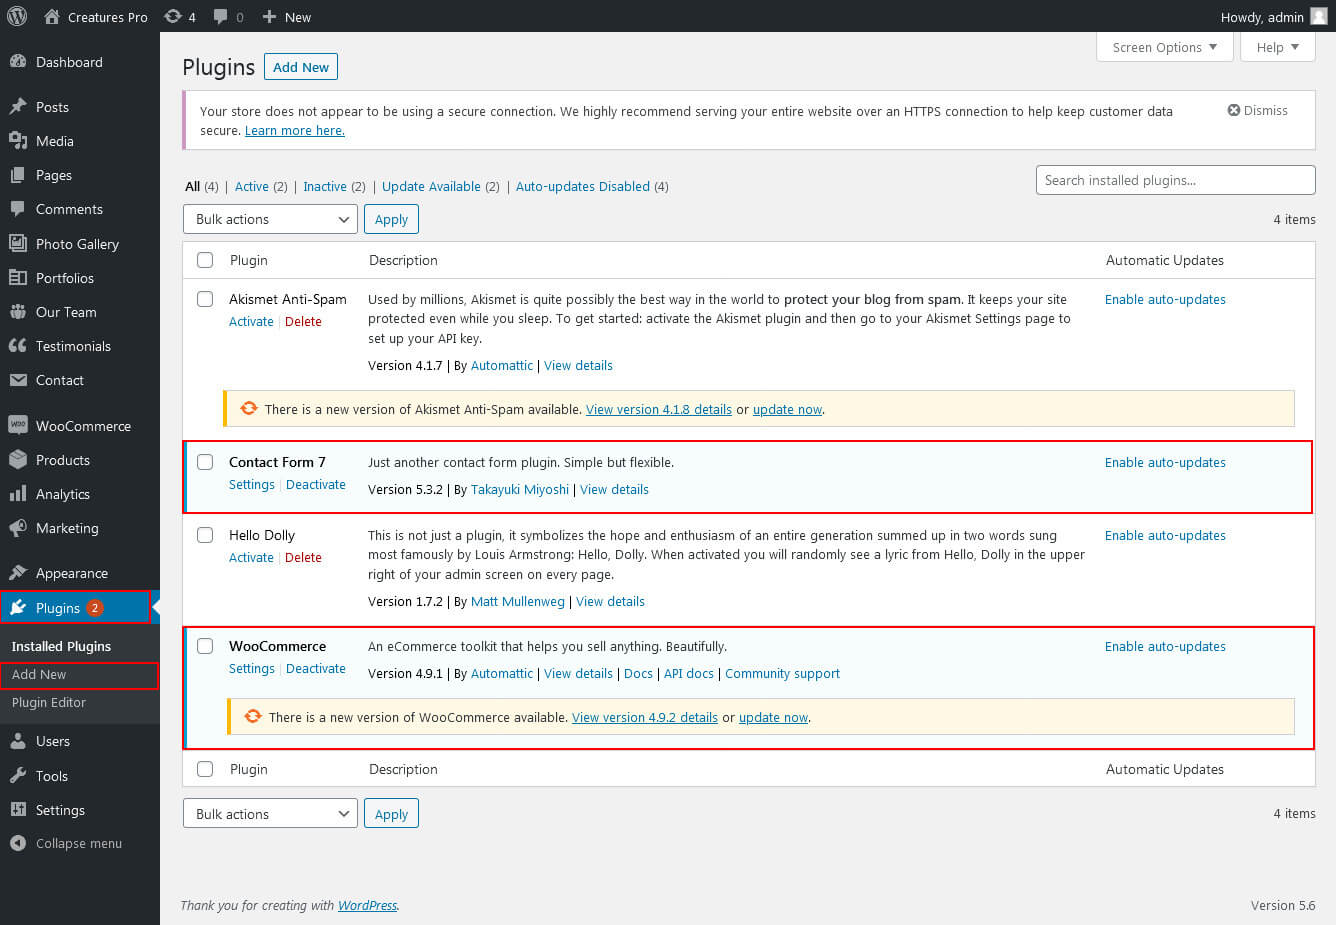Viewport: 1336px width, 925px height.
Task: Enable auto-updates for Akismet Anti-Spam
Action: click(1165, 299)
